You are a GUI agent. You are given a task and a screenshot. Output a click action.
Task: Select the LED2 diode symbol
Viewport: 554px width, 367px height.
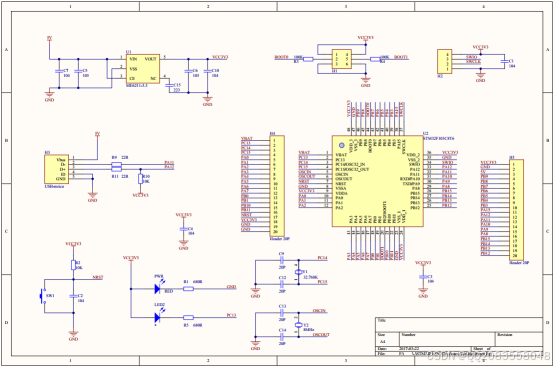(158, 318)
